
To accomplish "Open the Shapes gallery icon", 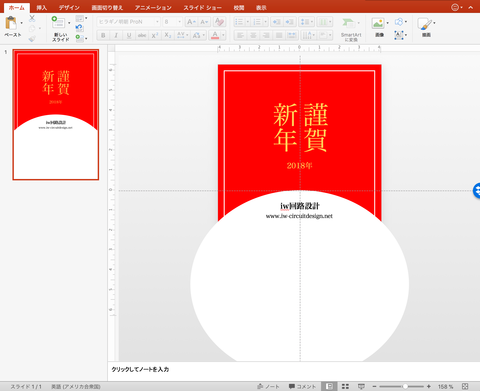I will click(399, 22).
